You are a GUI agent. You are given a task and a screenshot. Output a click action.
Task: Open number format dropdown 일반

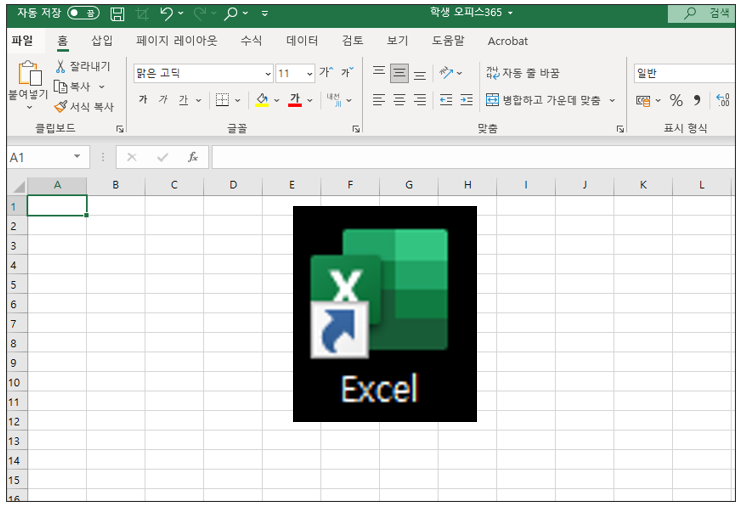click(x=684, y=73)
